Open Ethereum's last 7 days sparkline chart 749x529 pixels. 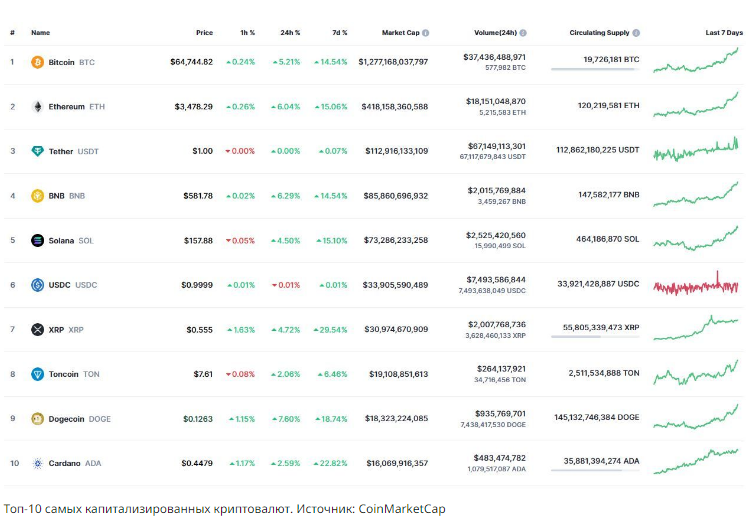[x=696, y=105]
